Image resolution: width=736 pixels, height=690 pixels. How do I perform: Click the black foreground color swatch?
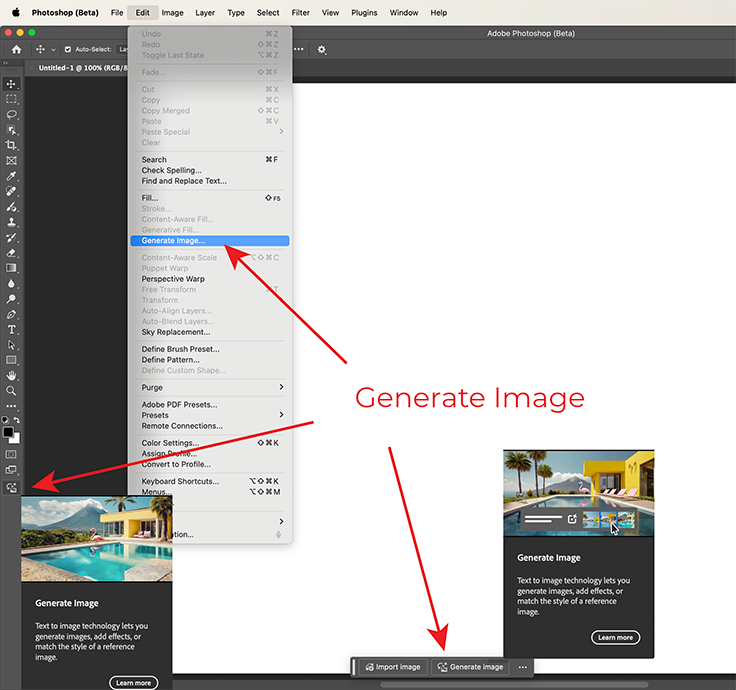pyautogui.click(x=9, y=433)
